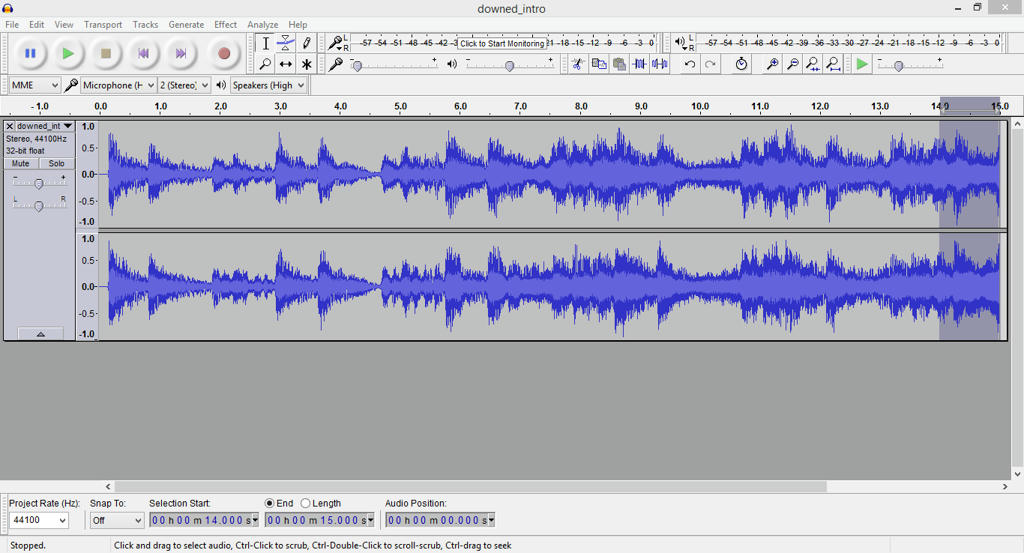Screen dimensions: 1024x553
Task: Choose the Multi-Tool asterisk mode
Action: coord(306,64)
